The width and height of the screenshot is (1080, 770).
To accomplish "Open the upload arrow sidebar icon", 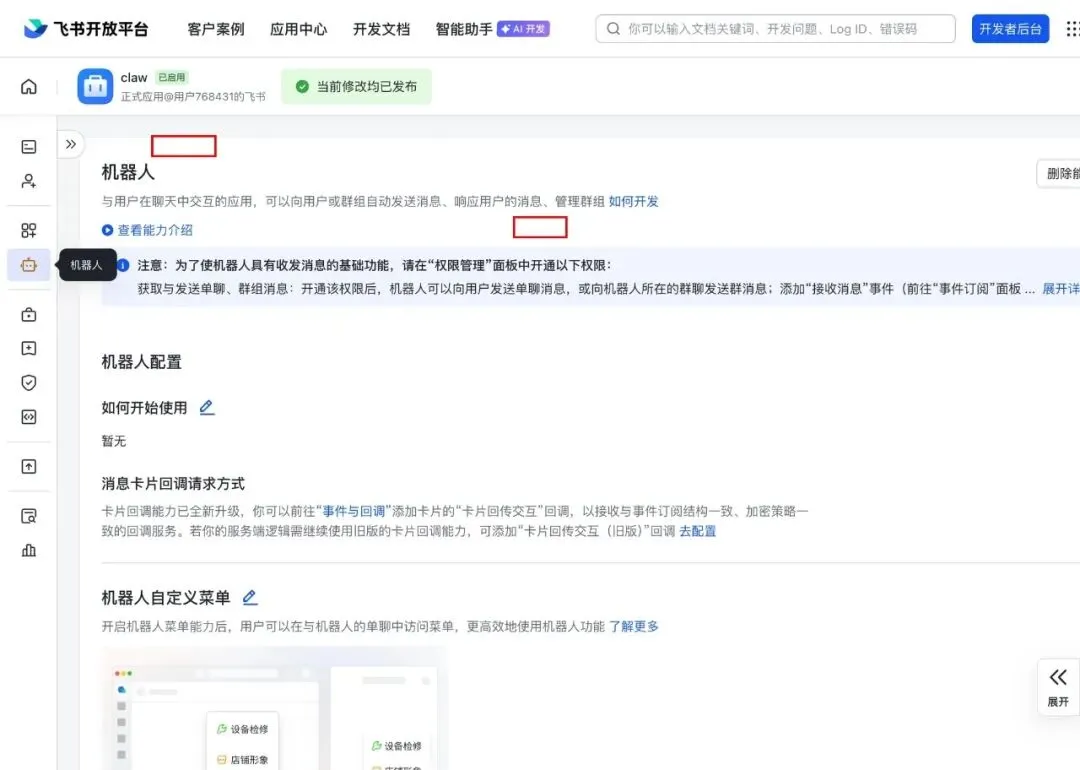I will click(x=29, y=466).
